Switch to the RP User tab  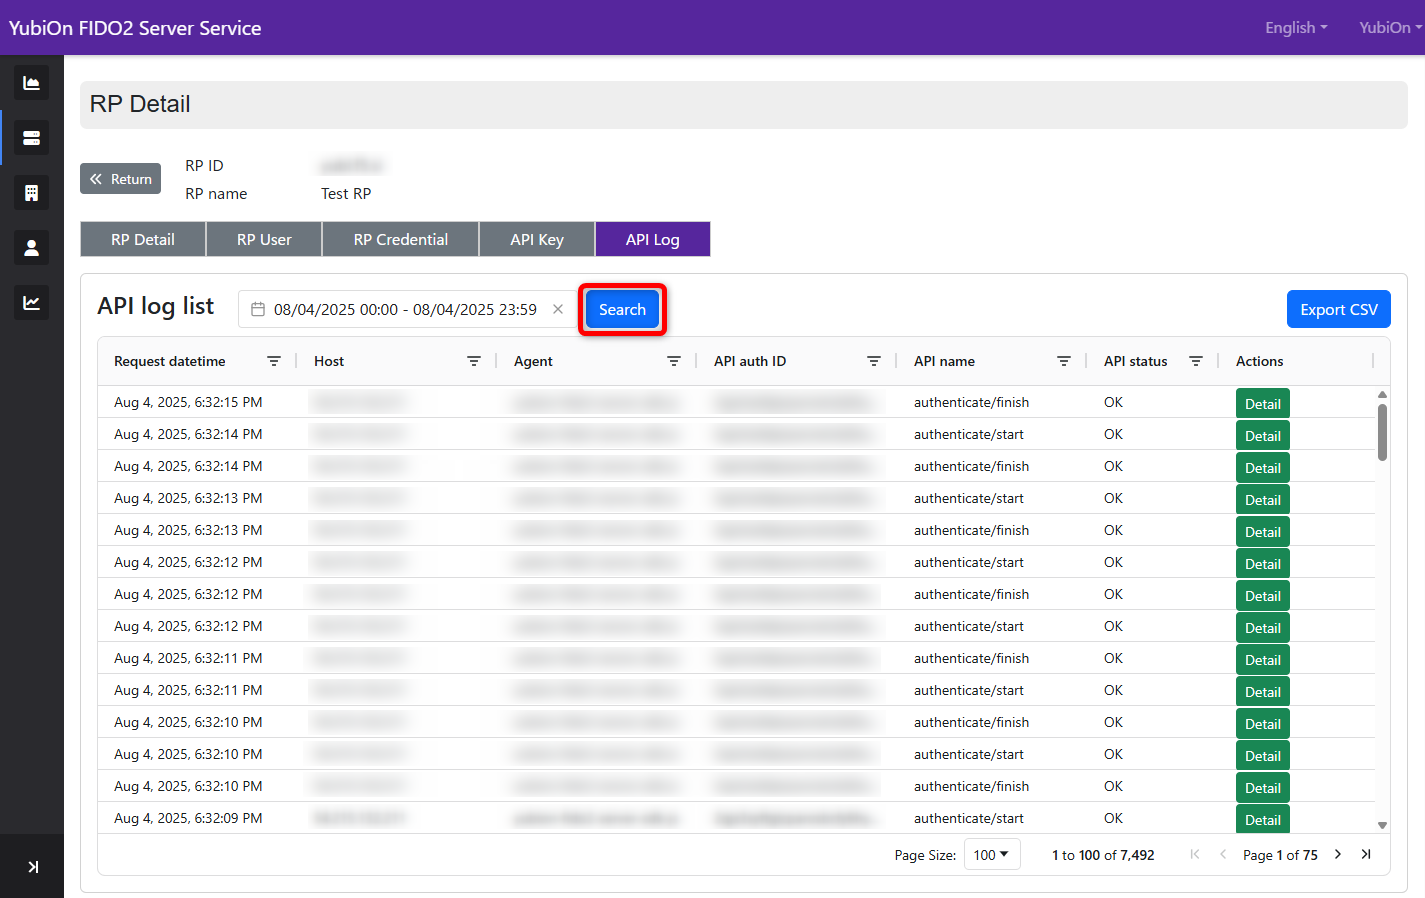pos(264,239)
